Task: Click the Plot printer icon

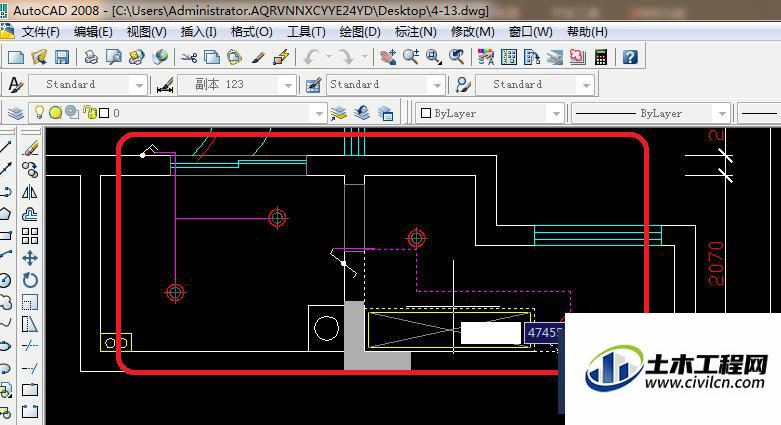Action: (91, 57)
